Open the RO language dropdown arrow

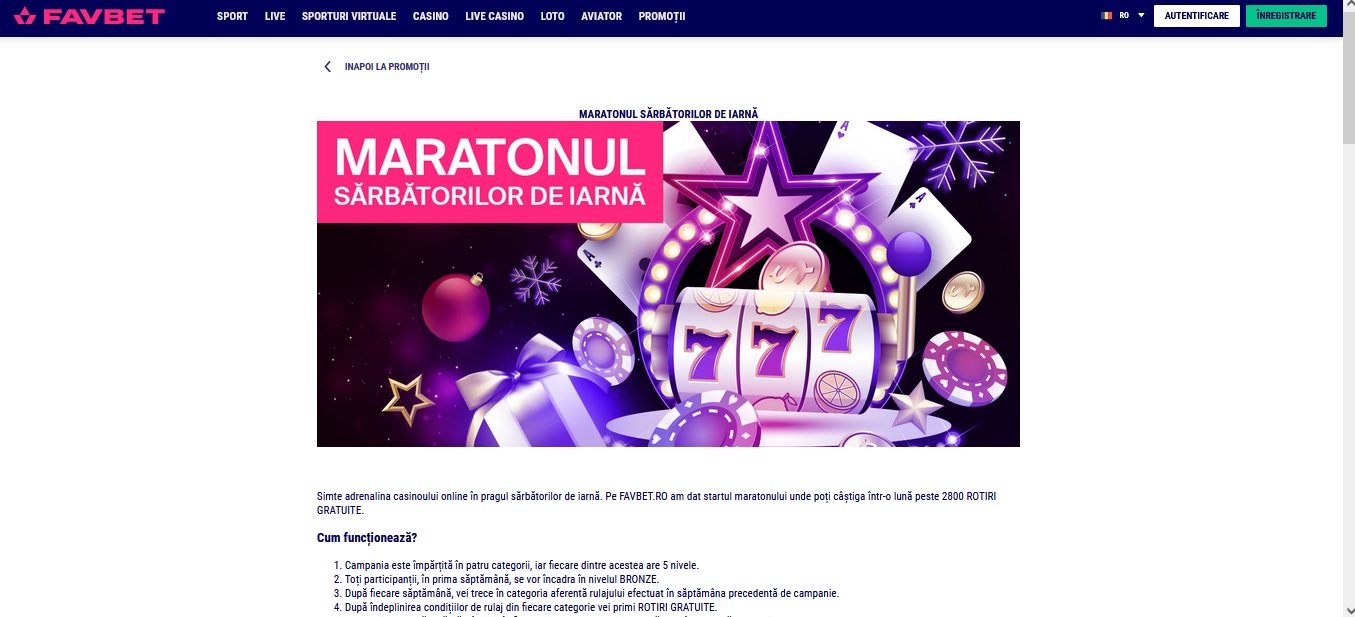tap(1141, 16)
